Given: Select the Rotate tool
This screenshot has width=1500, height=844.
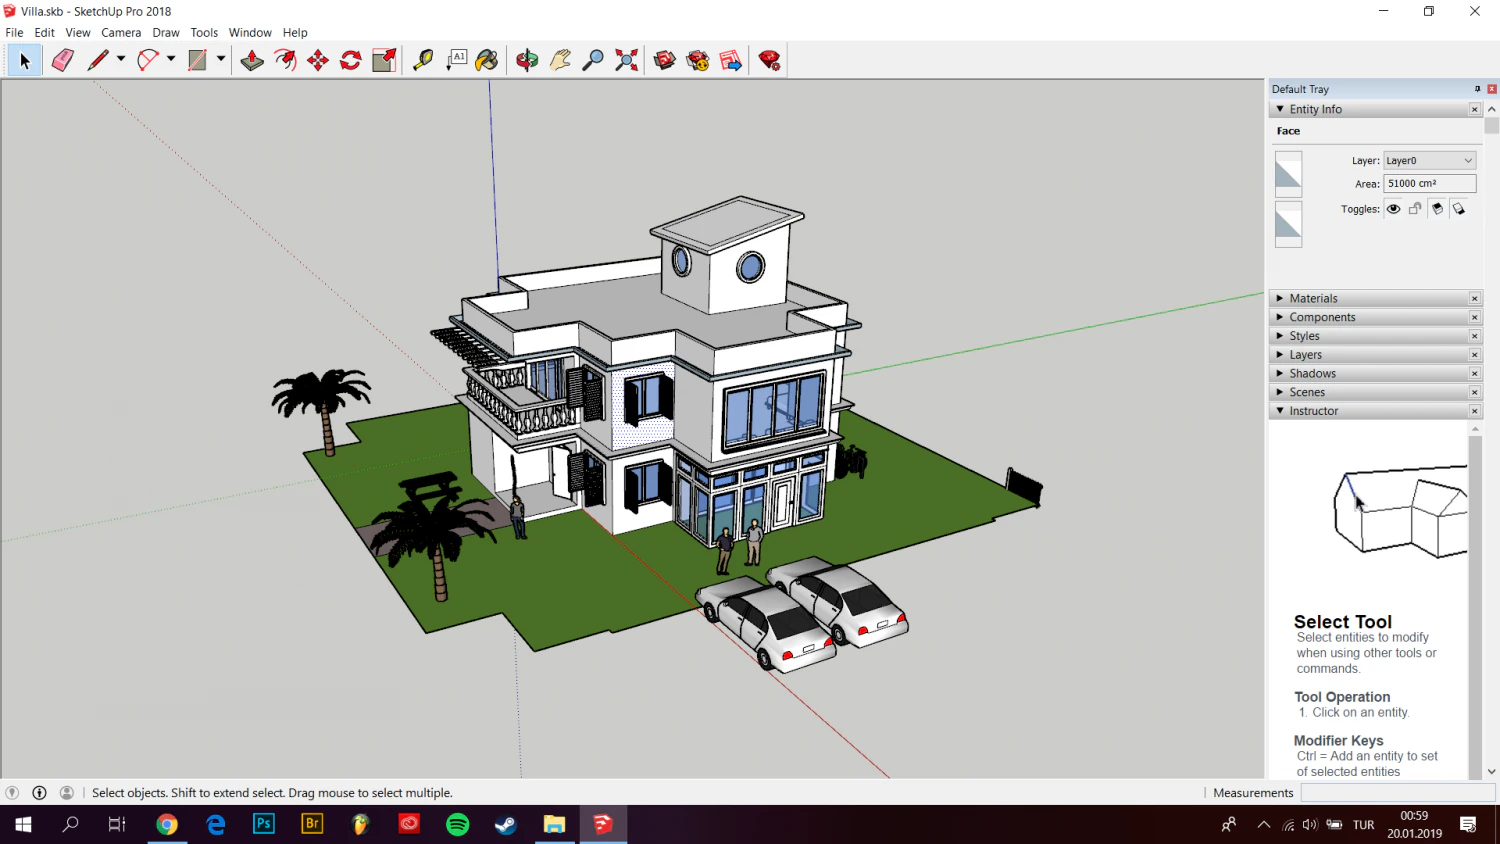Looking at the screenshot, I should coord(350,60).
